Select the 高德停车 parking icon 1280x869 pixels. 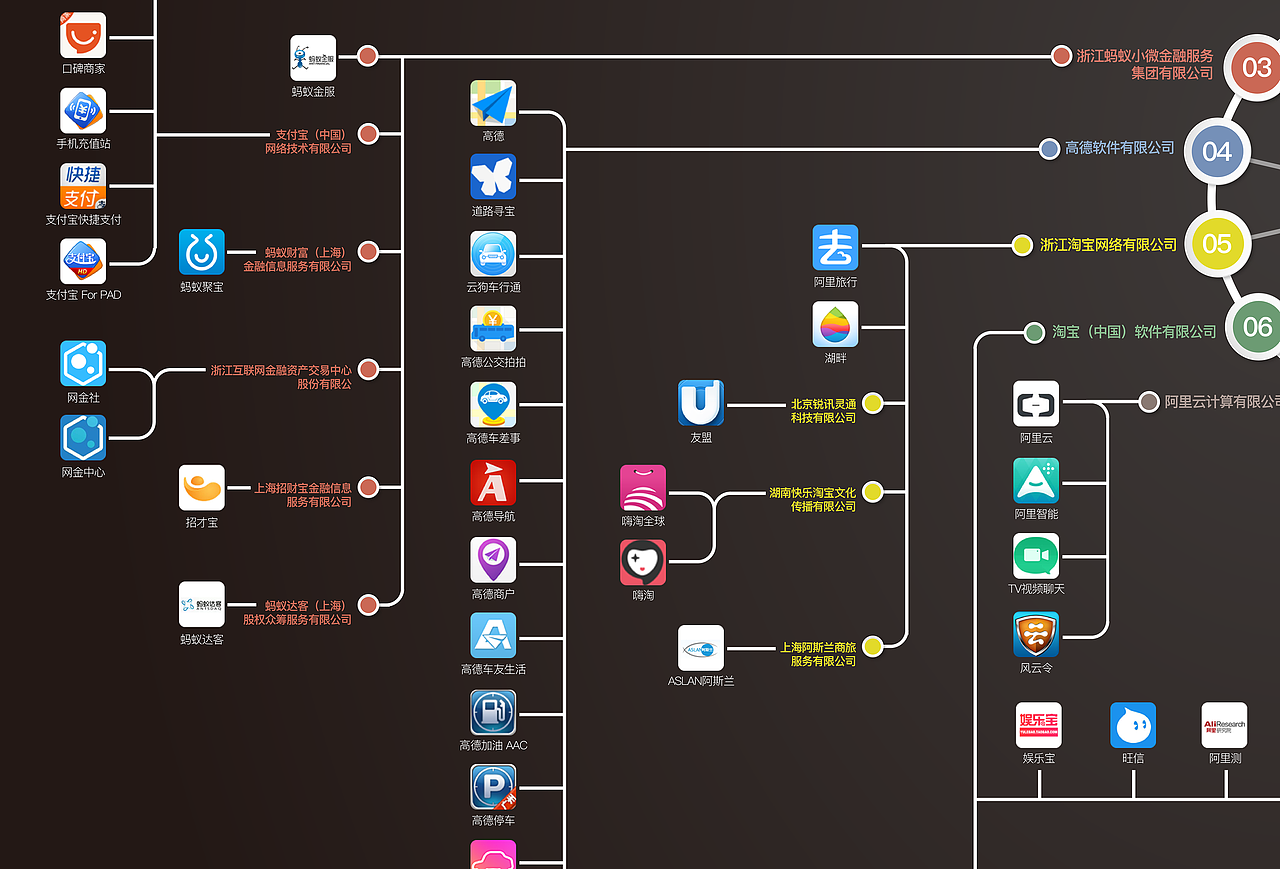point(494,788)
